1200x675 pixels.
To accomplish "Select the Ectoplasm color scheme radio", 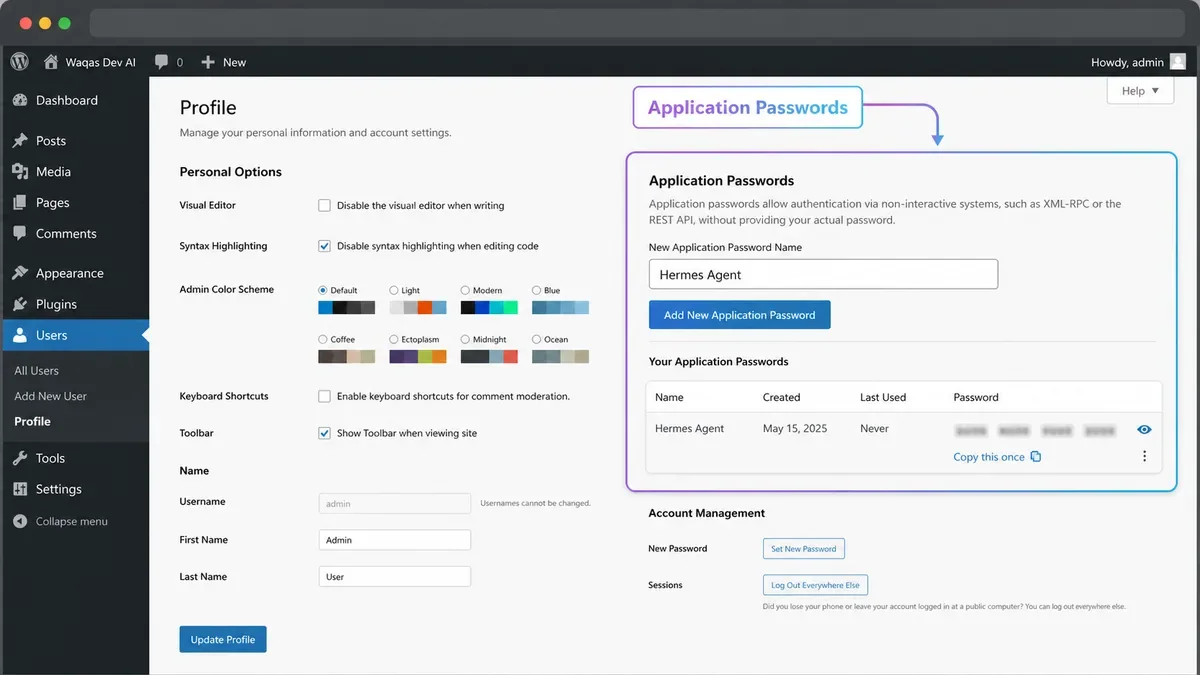I will click(x=394, y=339).
